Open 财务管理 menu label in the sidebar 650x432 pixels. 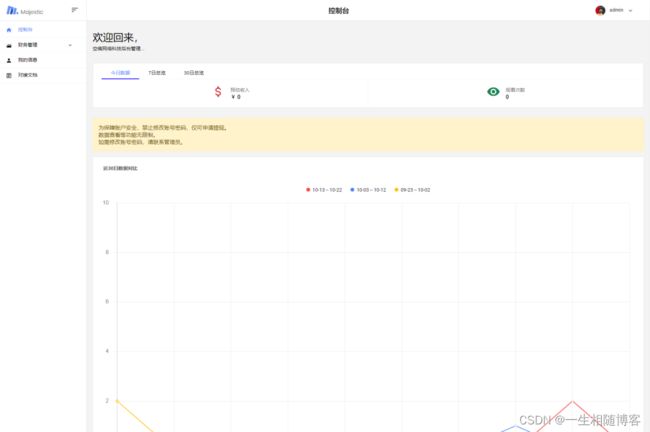point(27,45)
